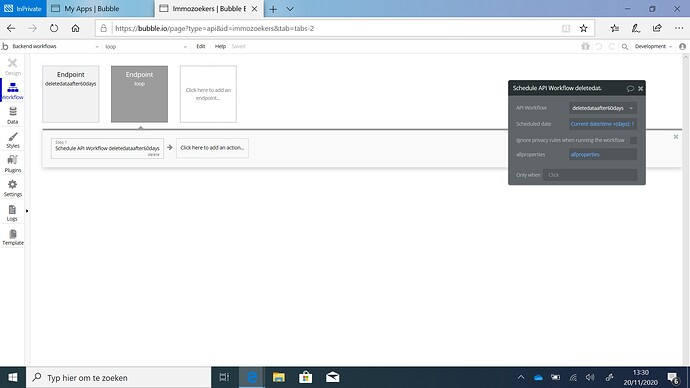Open the comment icon in action panel
The width and height of the screenshot is (690, 388).
tap(630, 88)
